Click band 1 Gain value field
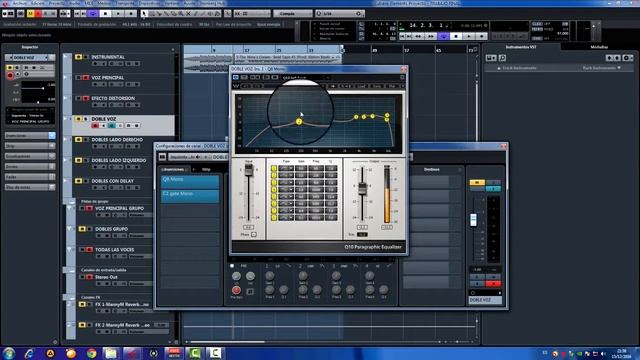Screen dimensions: 640x360 301,168
